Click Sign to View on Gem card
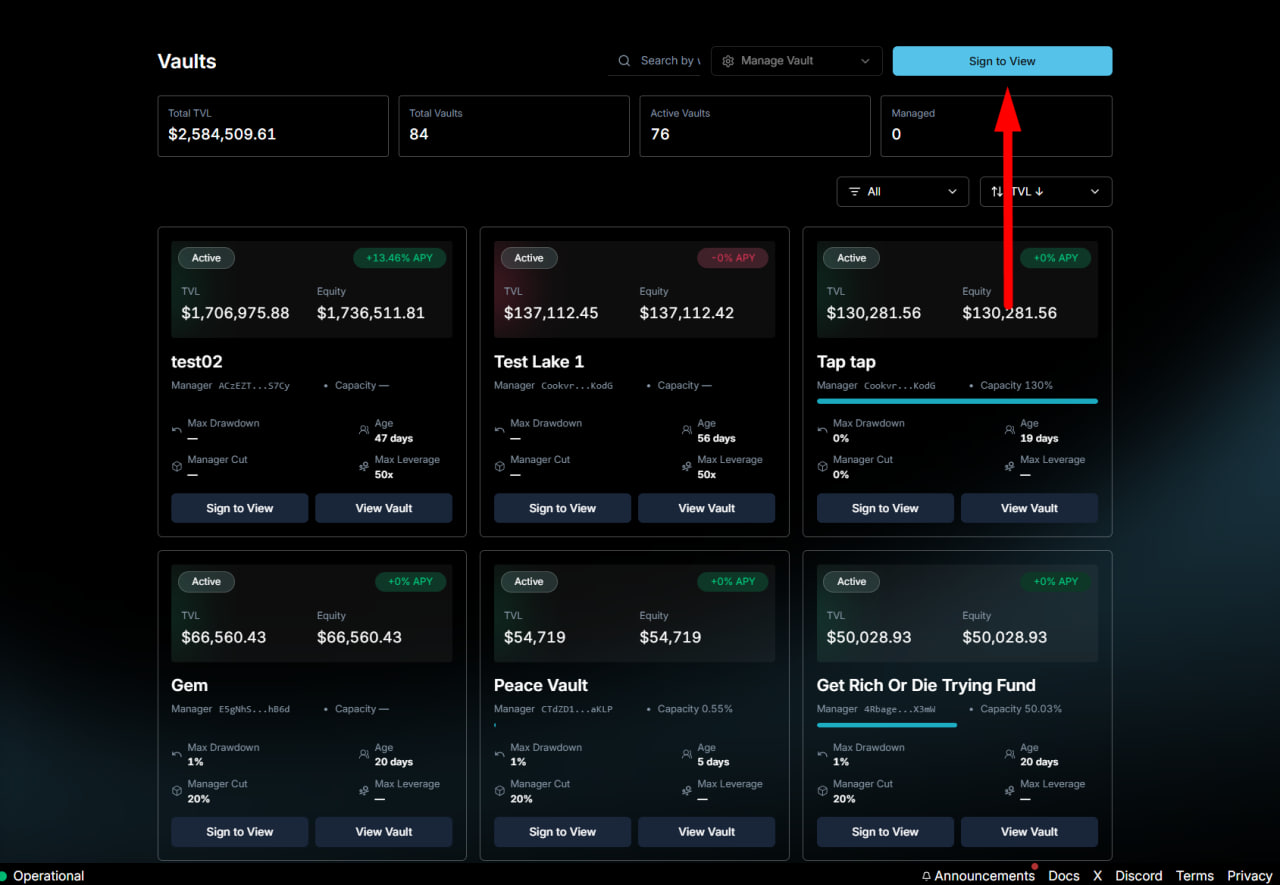Screen dimensions: 1280x885 point(240,832)
